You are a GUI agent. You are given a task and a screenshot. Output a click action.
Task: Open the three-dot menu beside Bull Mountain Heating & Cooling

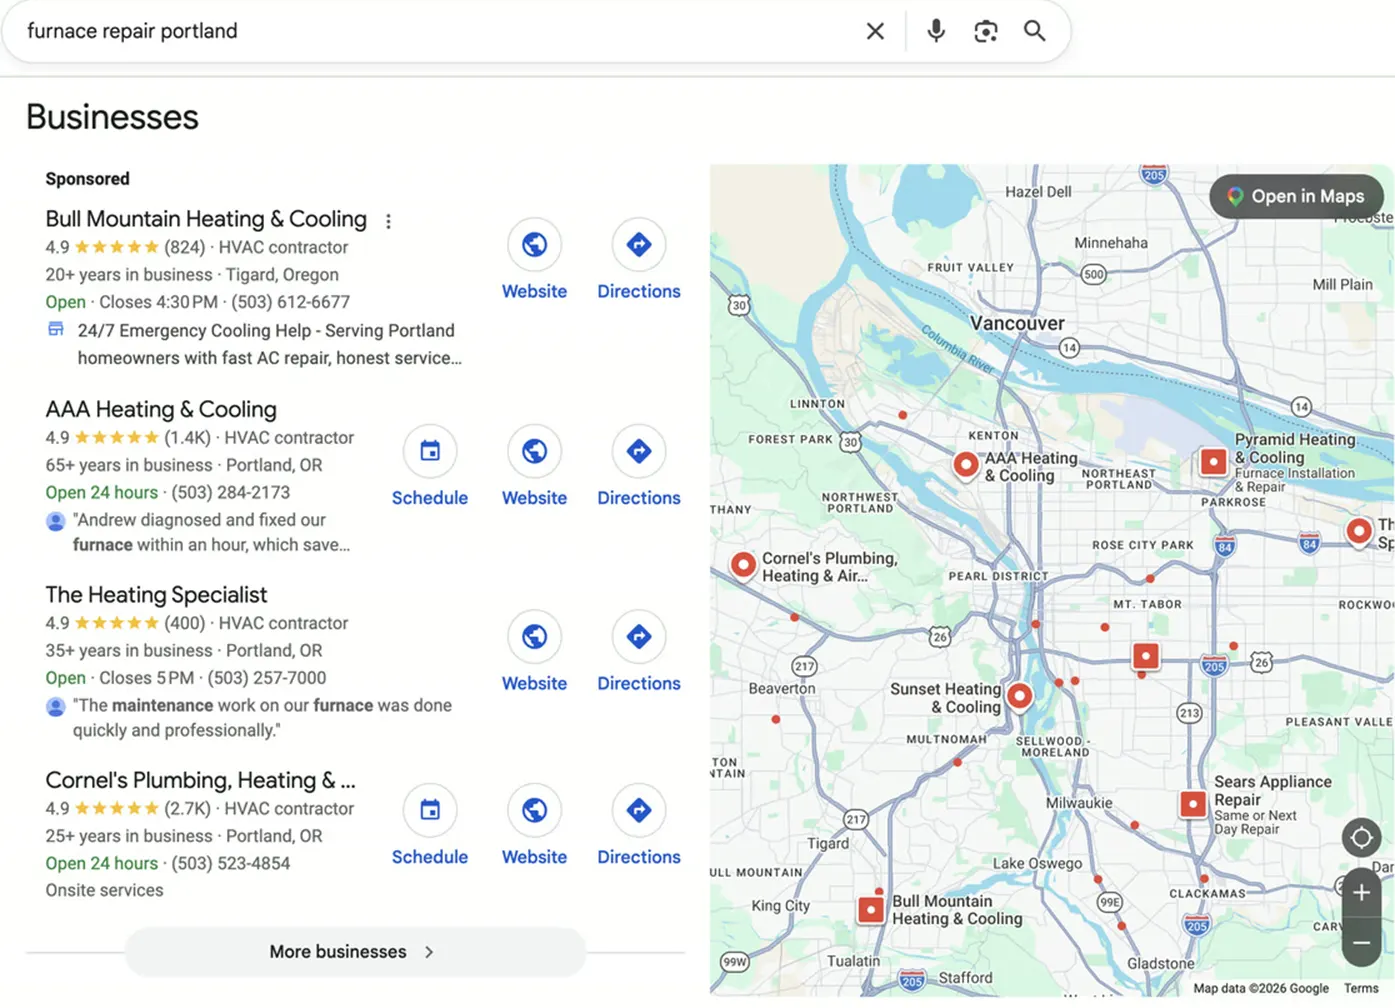[388, 221]
